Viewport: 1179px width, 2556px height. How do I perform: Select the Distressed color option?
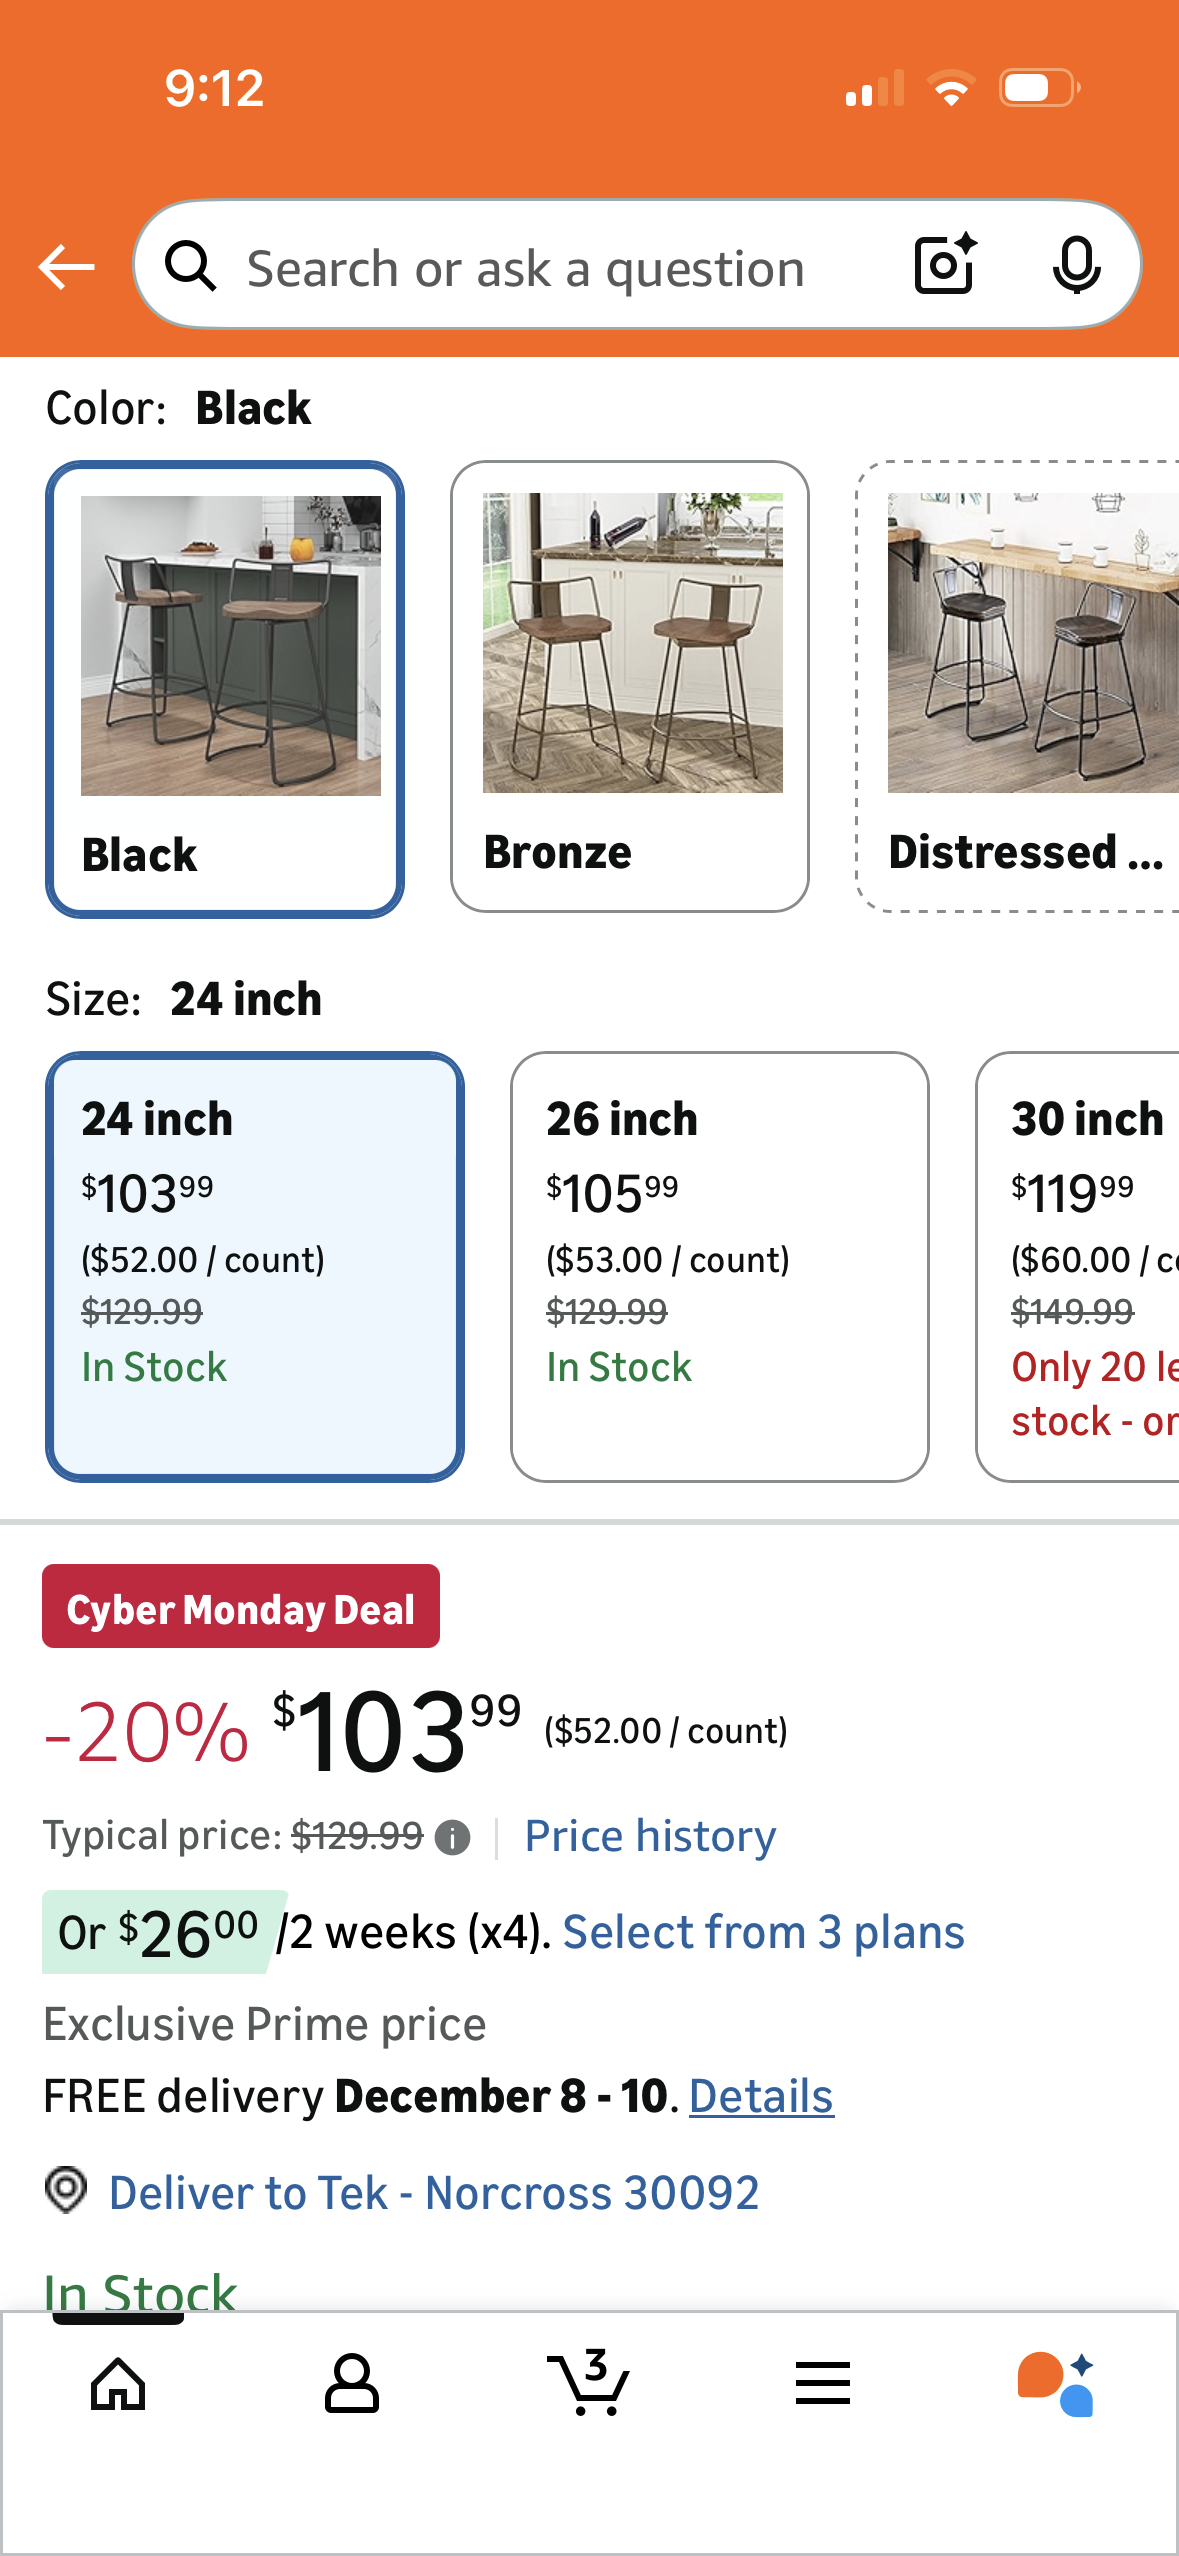1020,686
